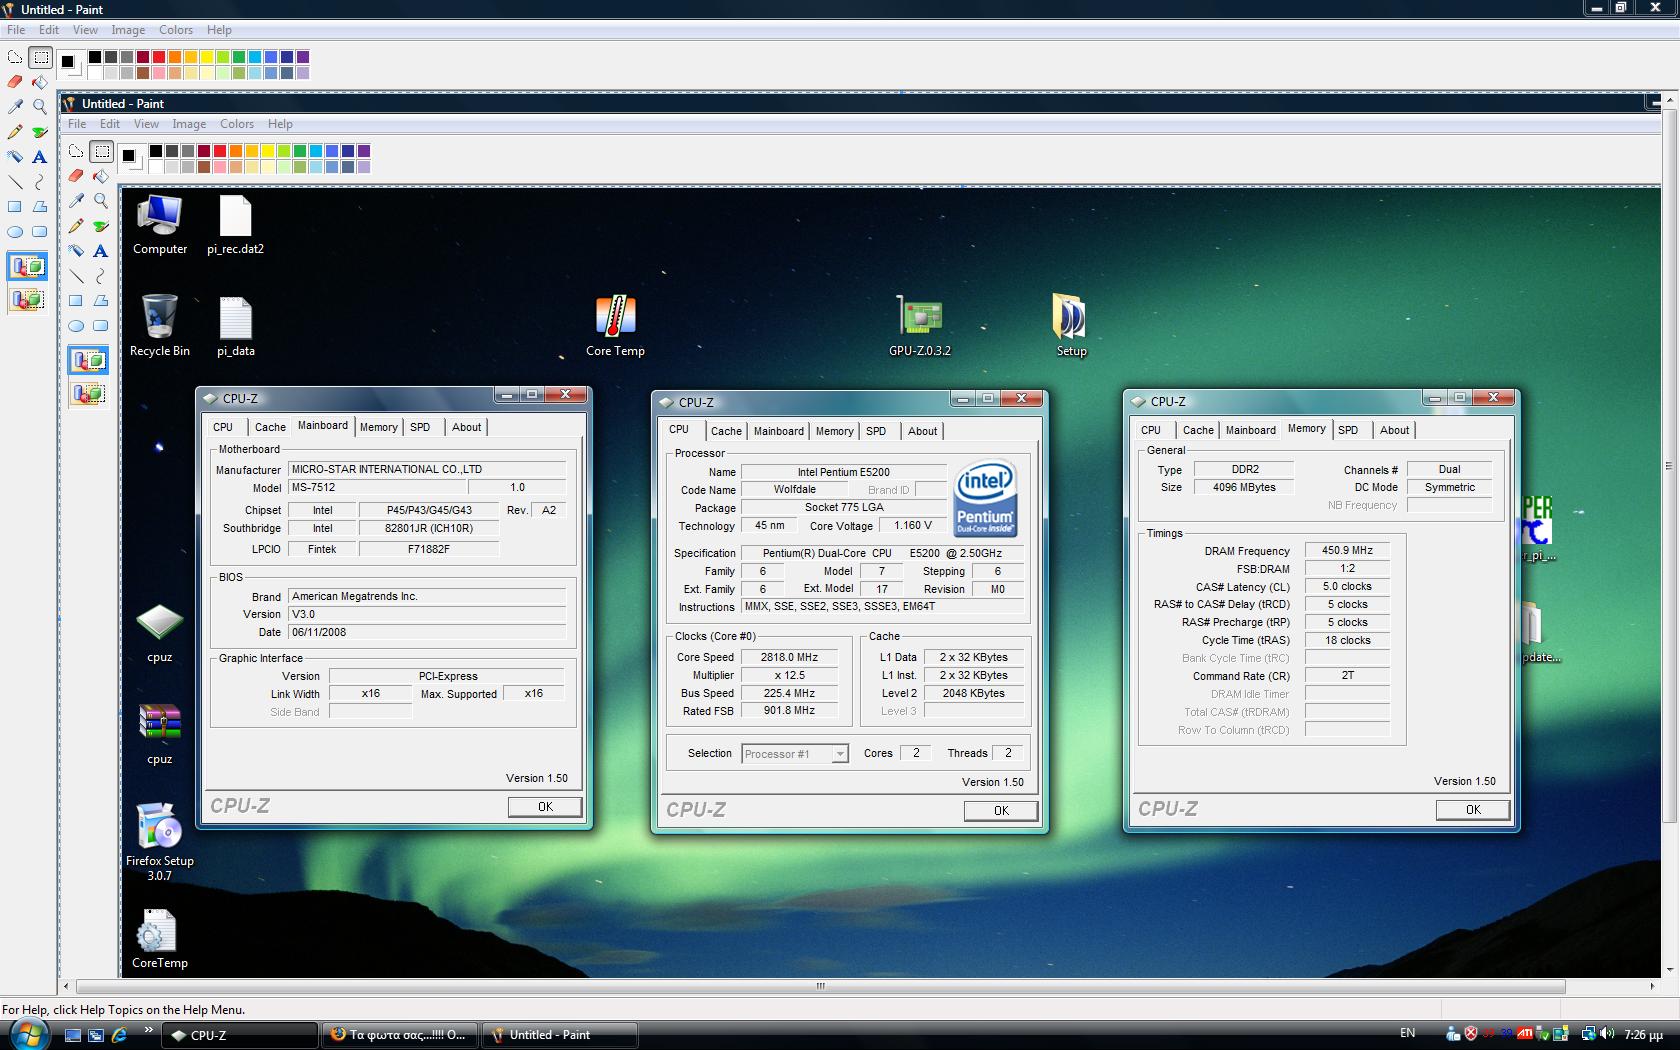Click the pi_rec.dat2 file icon on canvas

click(236, 225)
